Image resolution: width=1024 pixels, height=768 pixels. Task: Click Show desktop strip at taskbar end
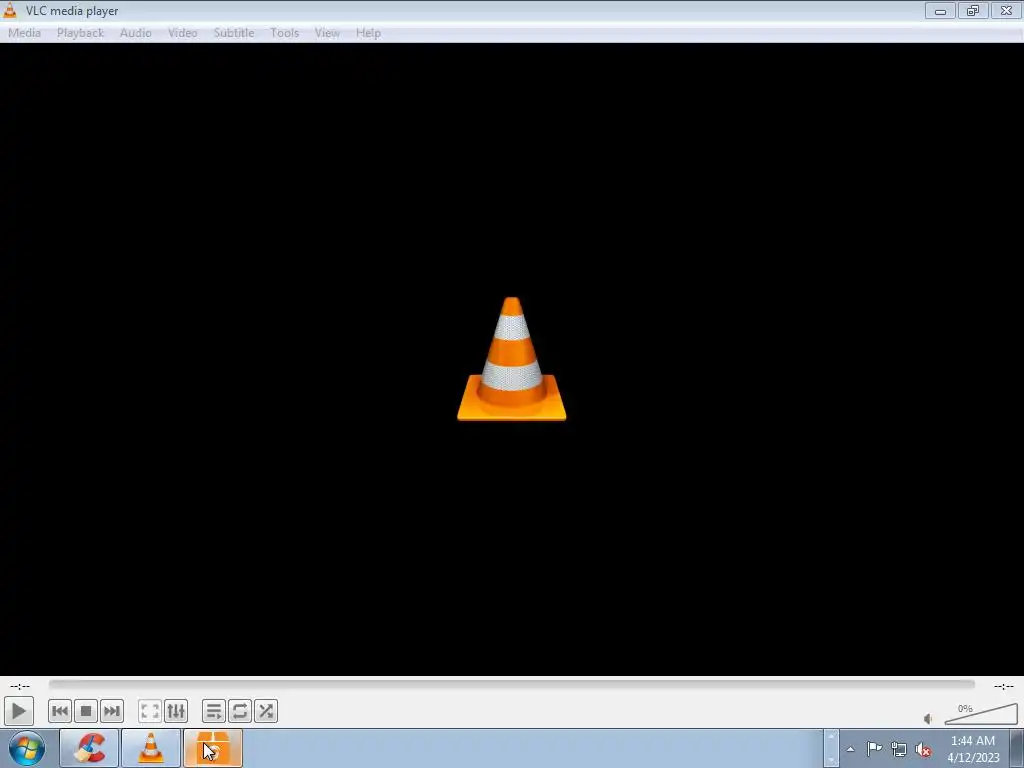1017,749
